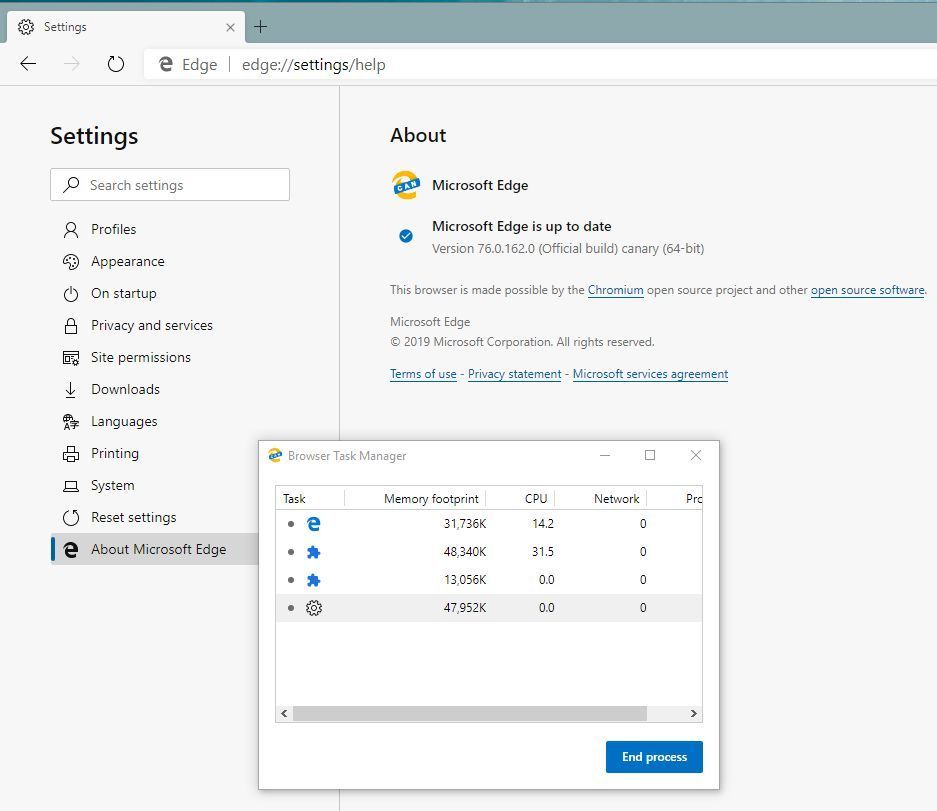Open System settings
937x811 pixels.
pos(112,485)
